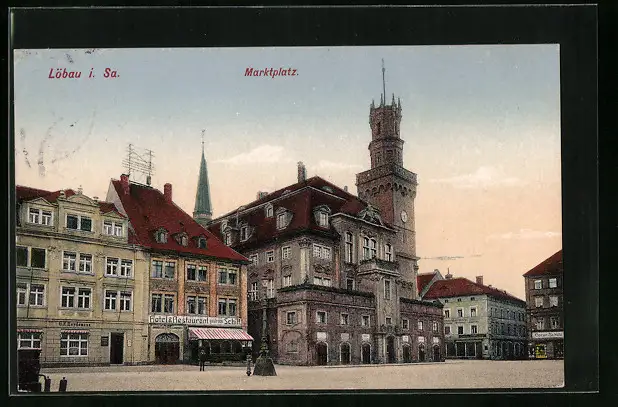Select the chimney on the town hall roof

pyautogui.click(x=300, y=172)
